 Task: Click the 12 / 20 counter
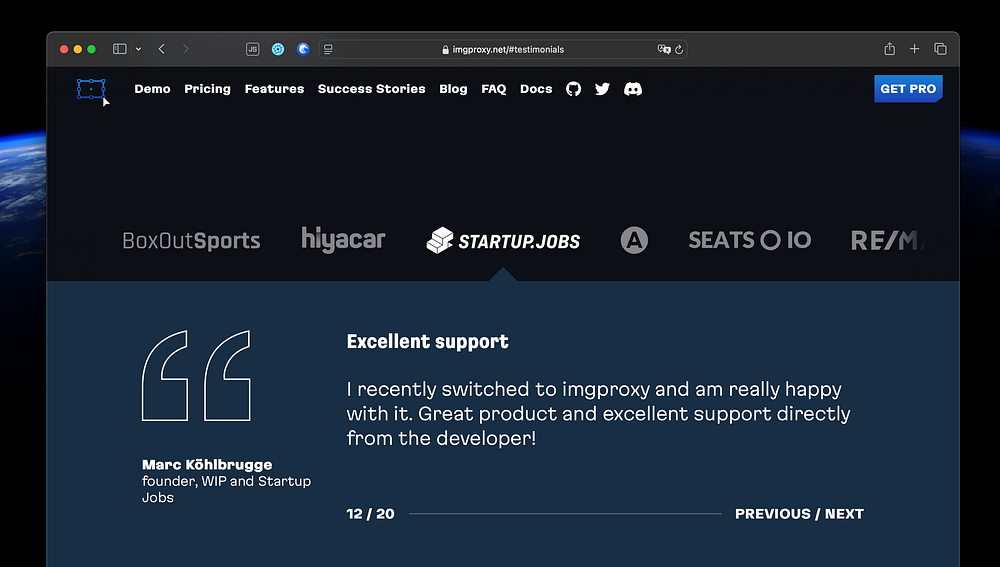click(371, 514)
